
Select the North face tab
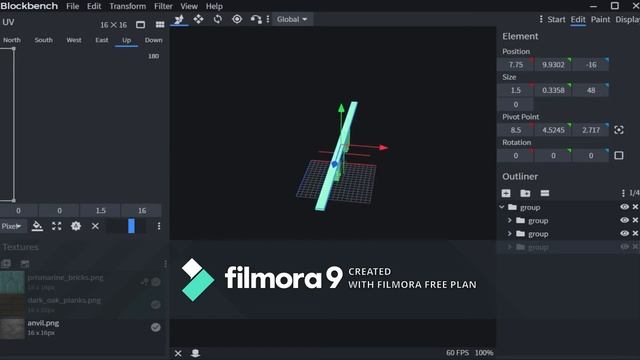[x=12, y=40]
